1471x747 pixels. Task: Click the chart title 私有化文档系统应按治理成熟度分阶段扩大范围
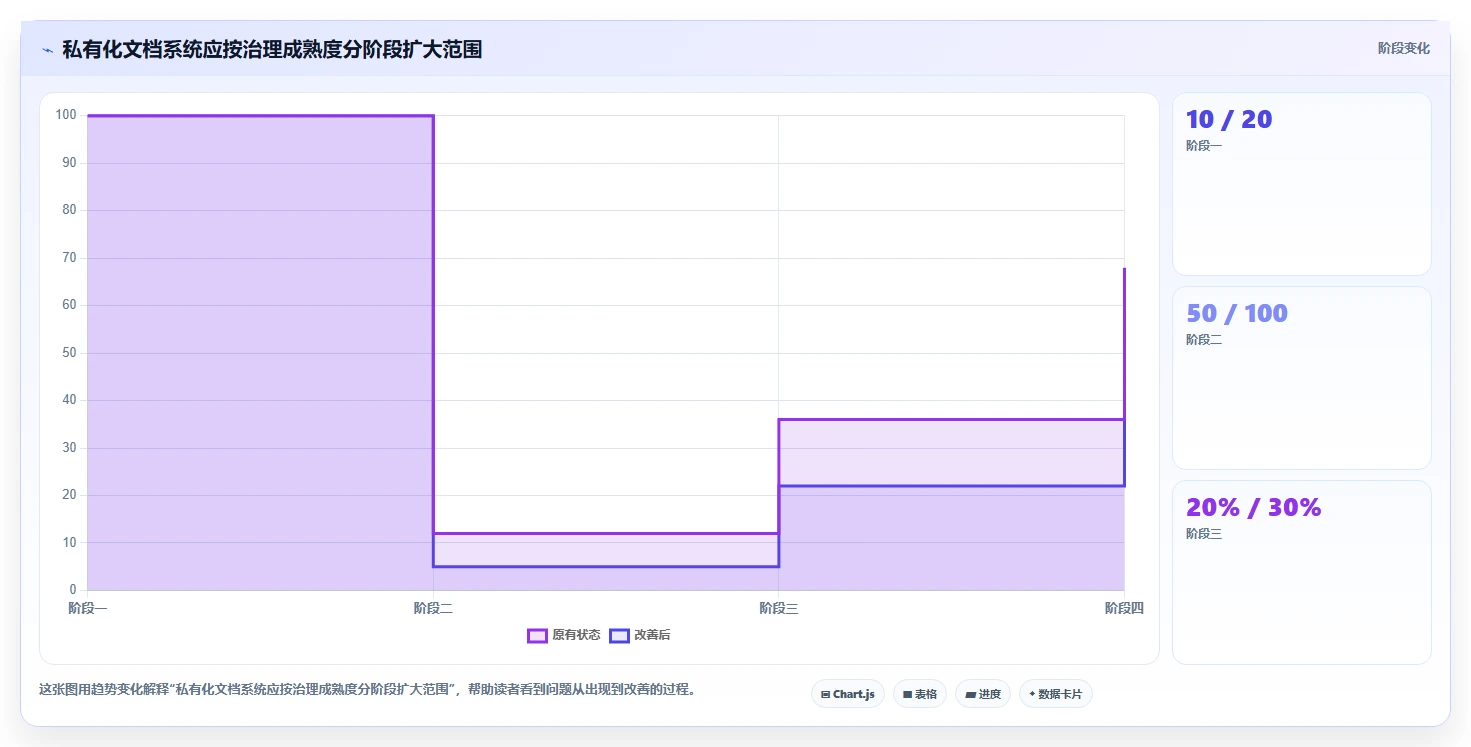tap(272, 49)
